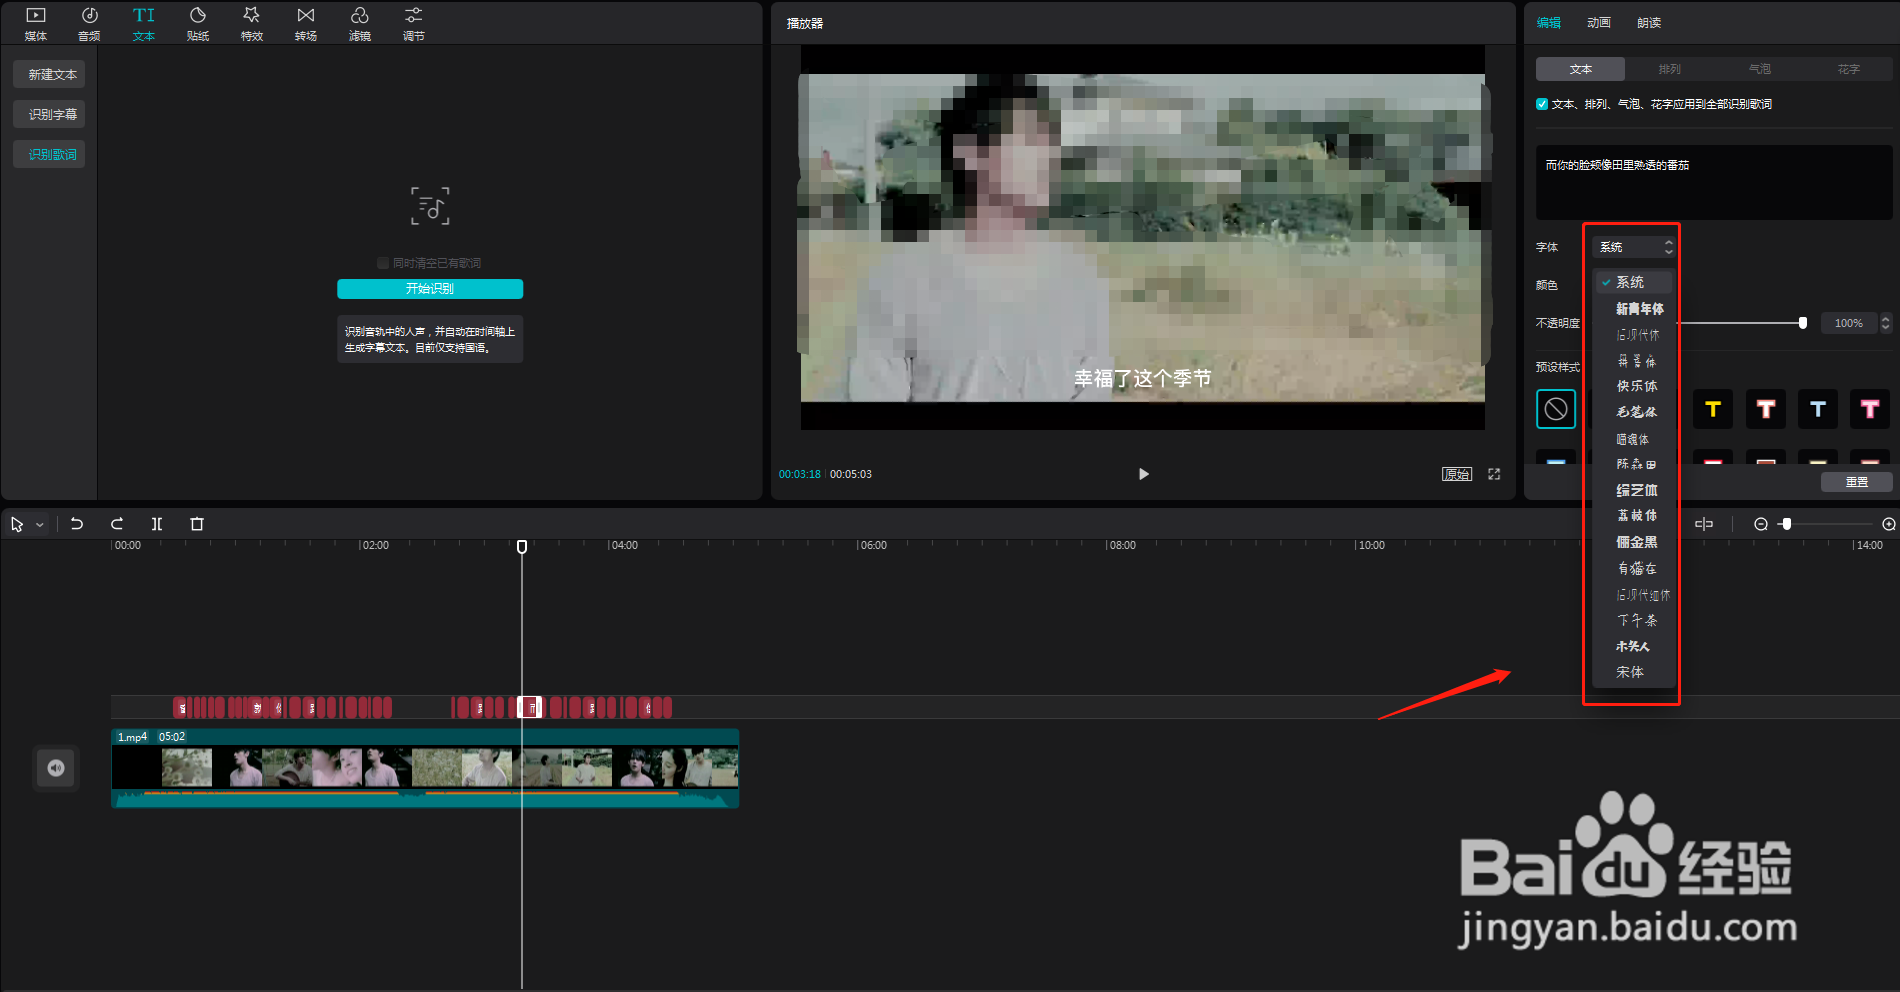This screenshot has height=992, width=1900.
Task: Open the 音频 (Audio) panel
Action: pos(90,24)
